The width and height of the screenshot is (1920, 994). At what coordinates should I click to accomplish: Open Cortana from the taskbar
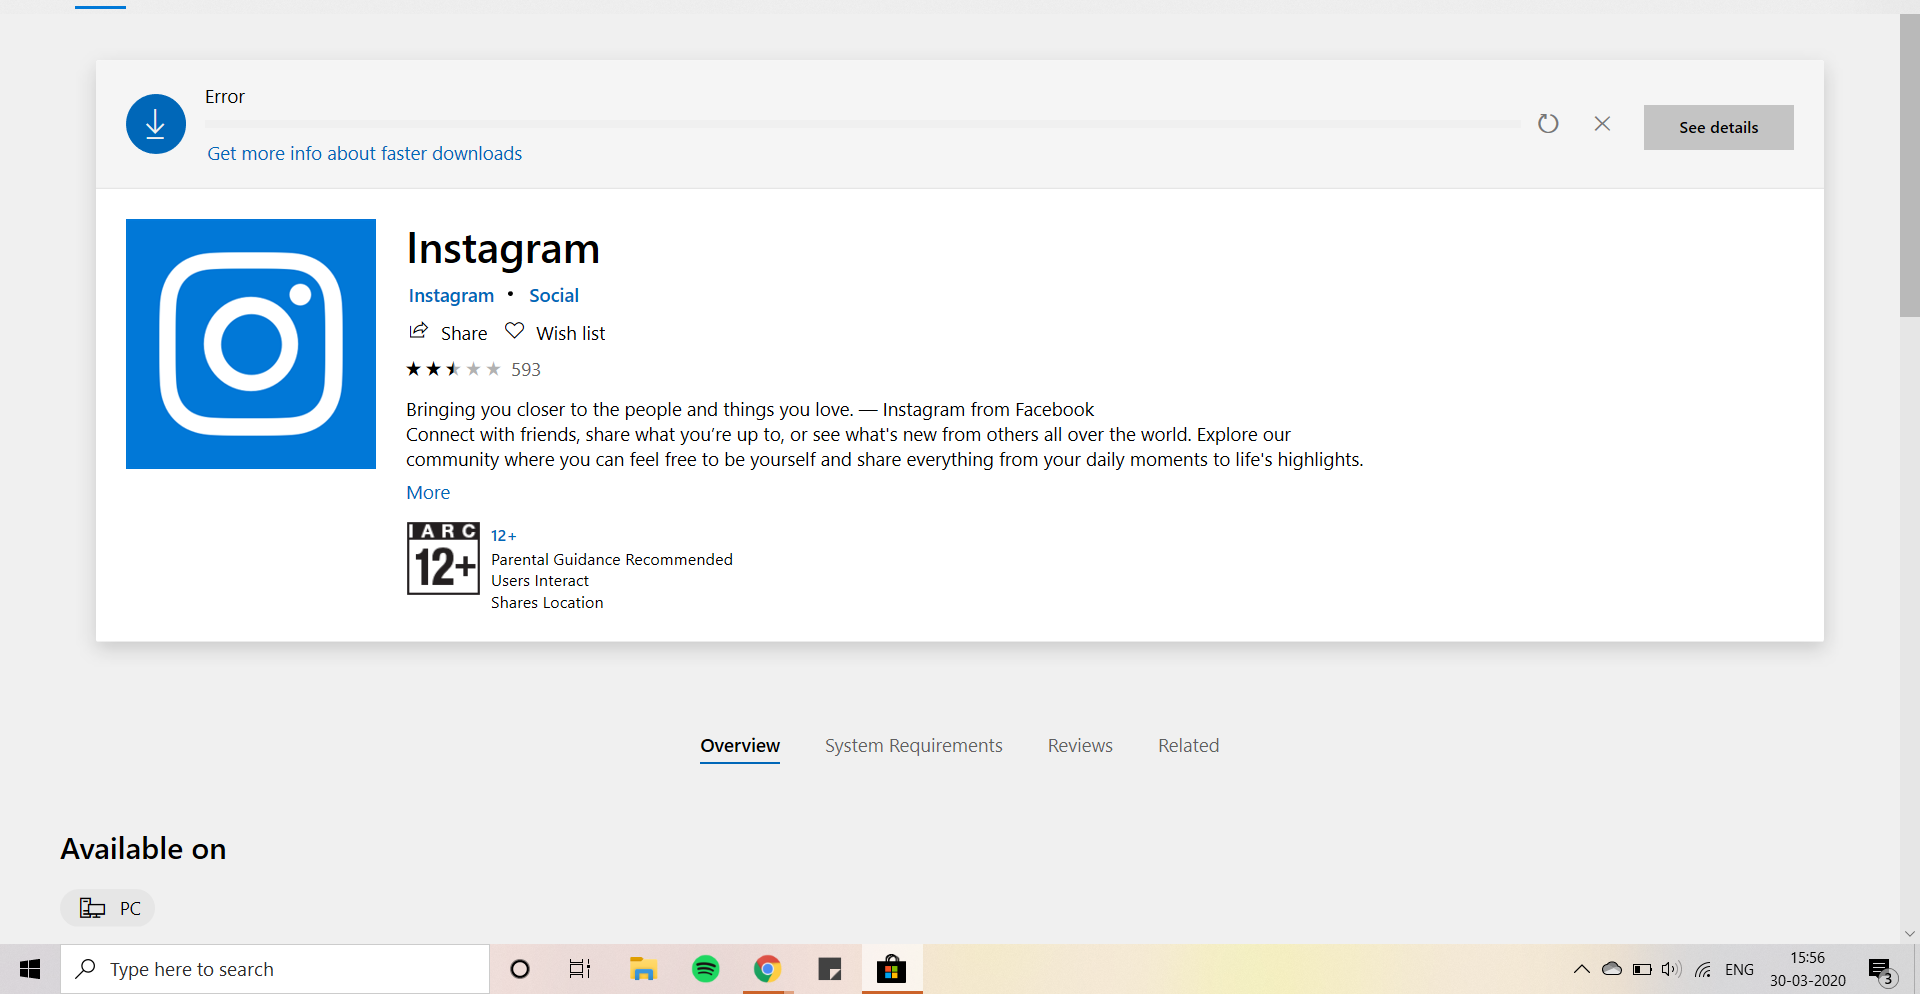point(520,969)
